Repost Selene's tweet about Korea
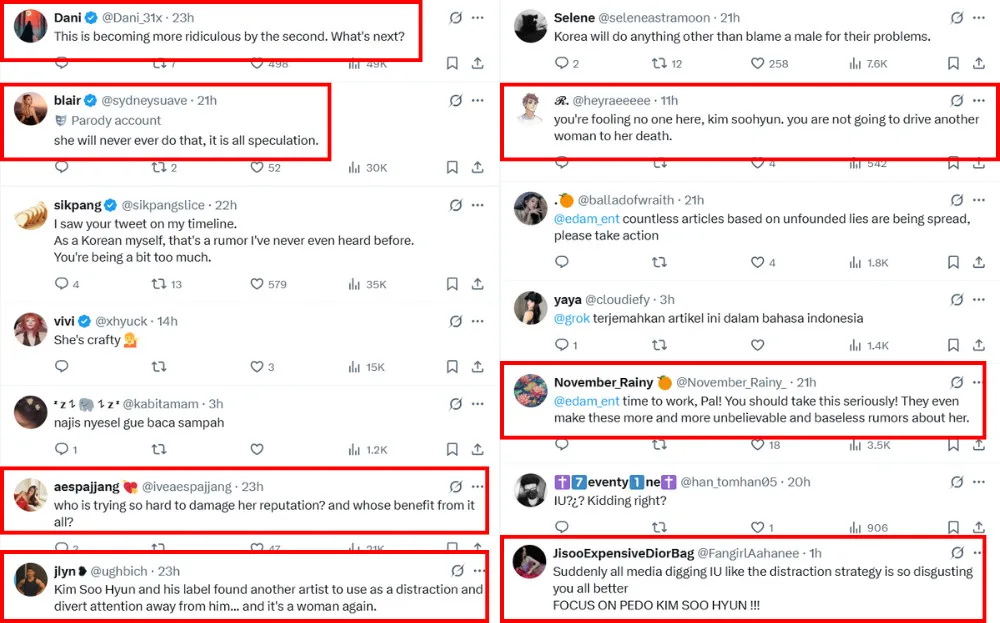 point(659,64)
